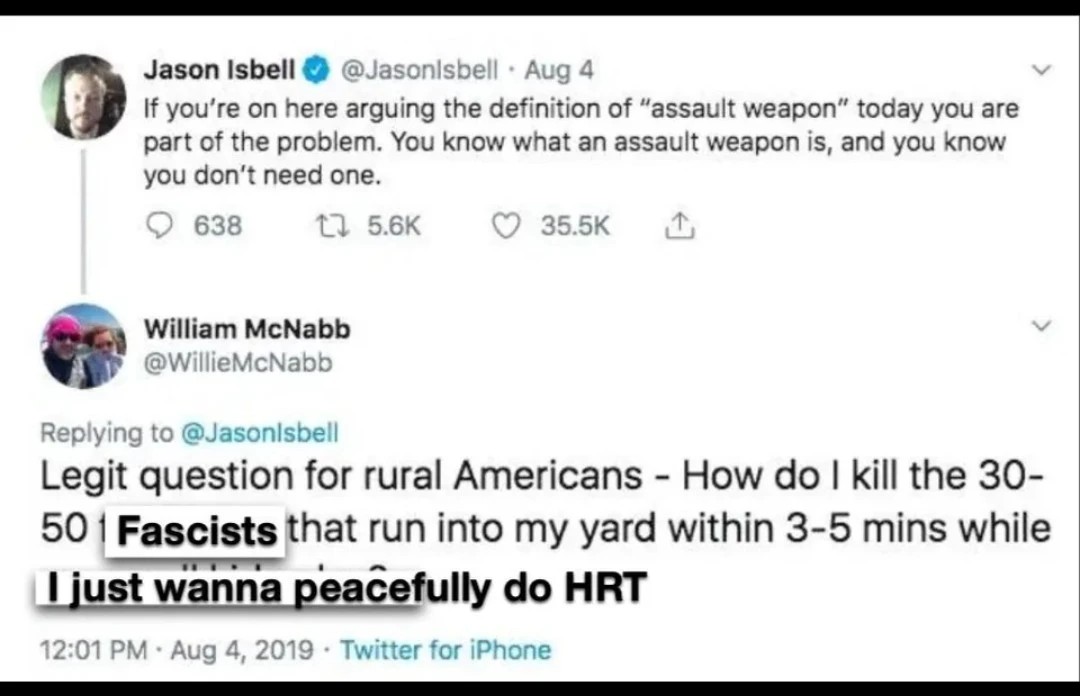View the 5.6K retweet count
This screenshot has height=696, width=1080.
[394, 226]
